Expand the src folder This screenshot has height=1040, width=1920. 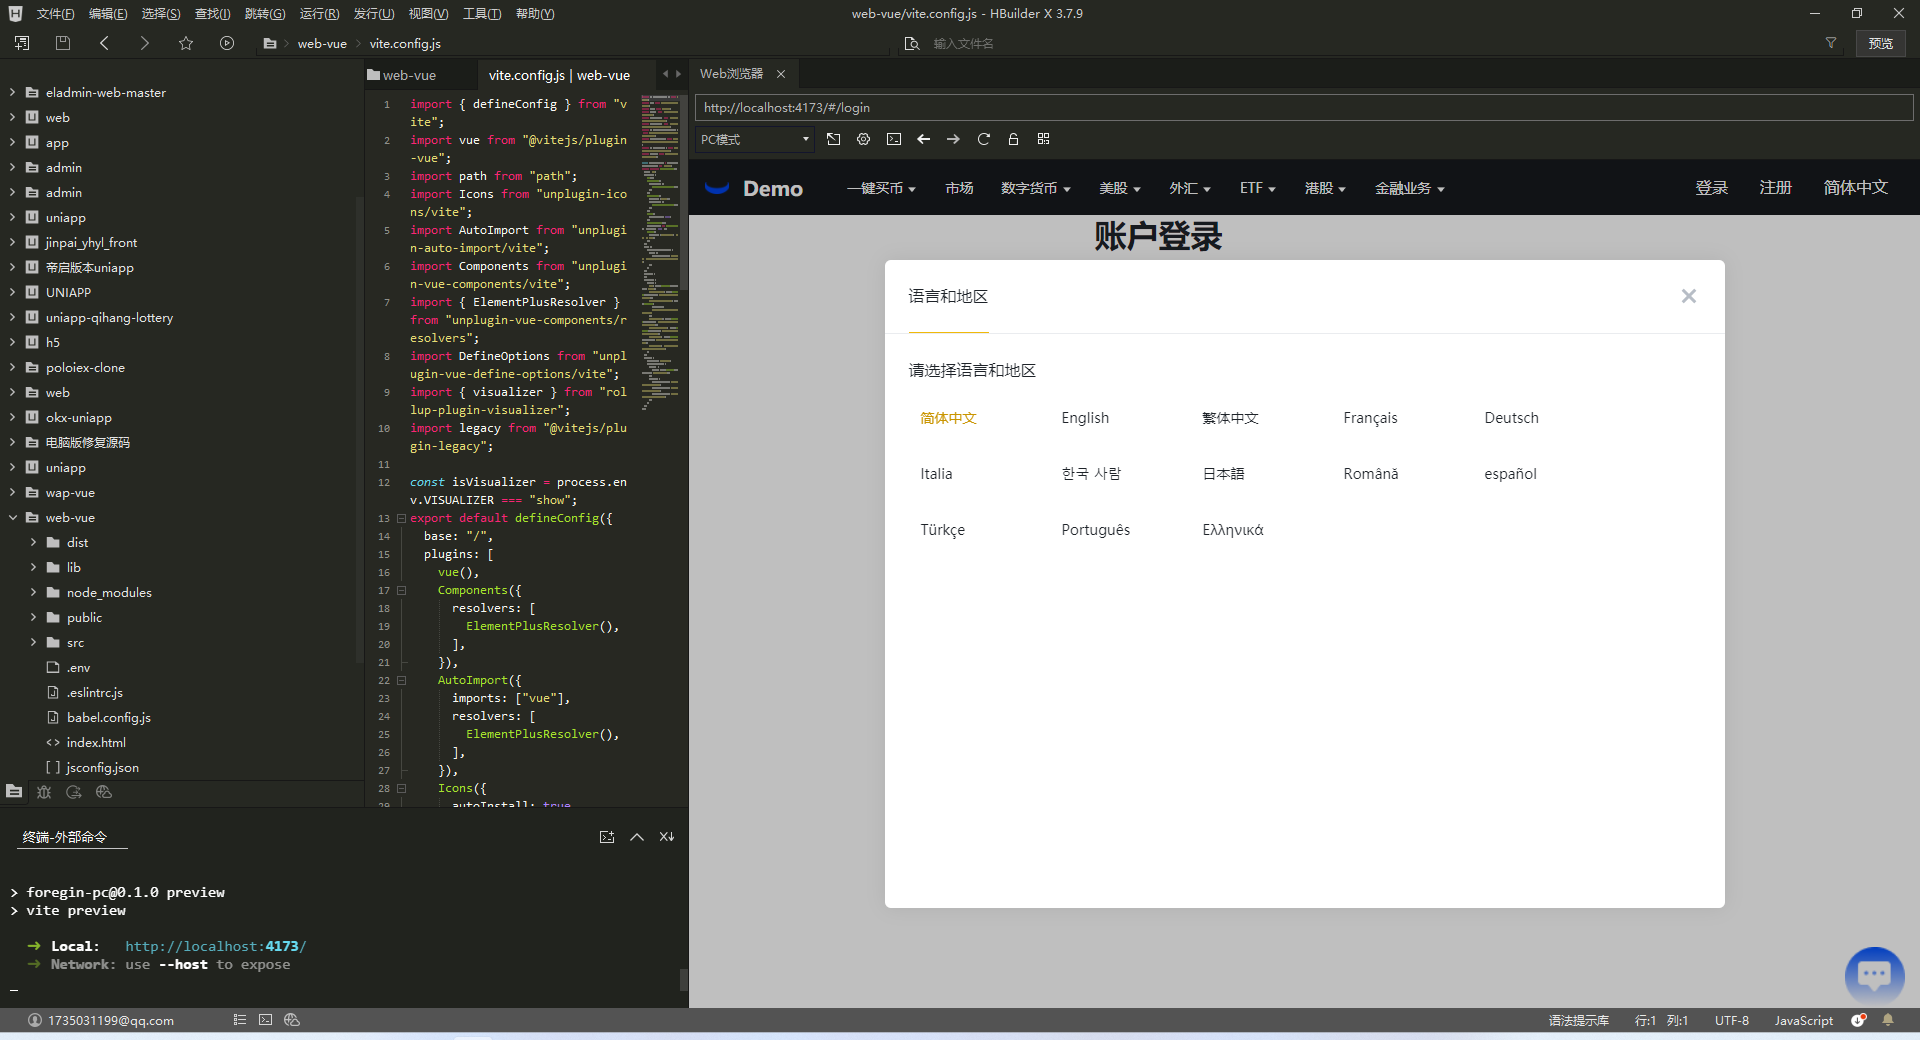[33, 642]
